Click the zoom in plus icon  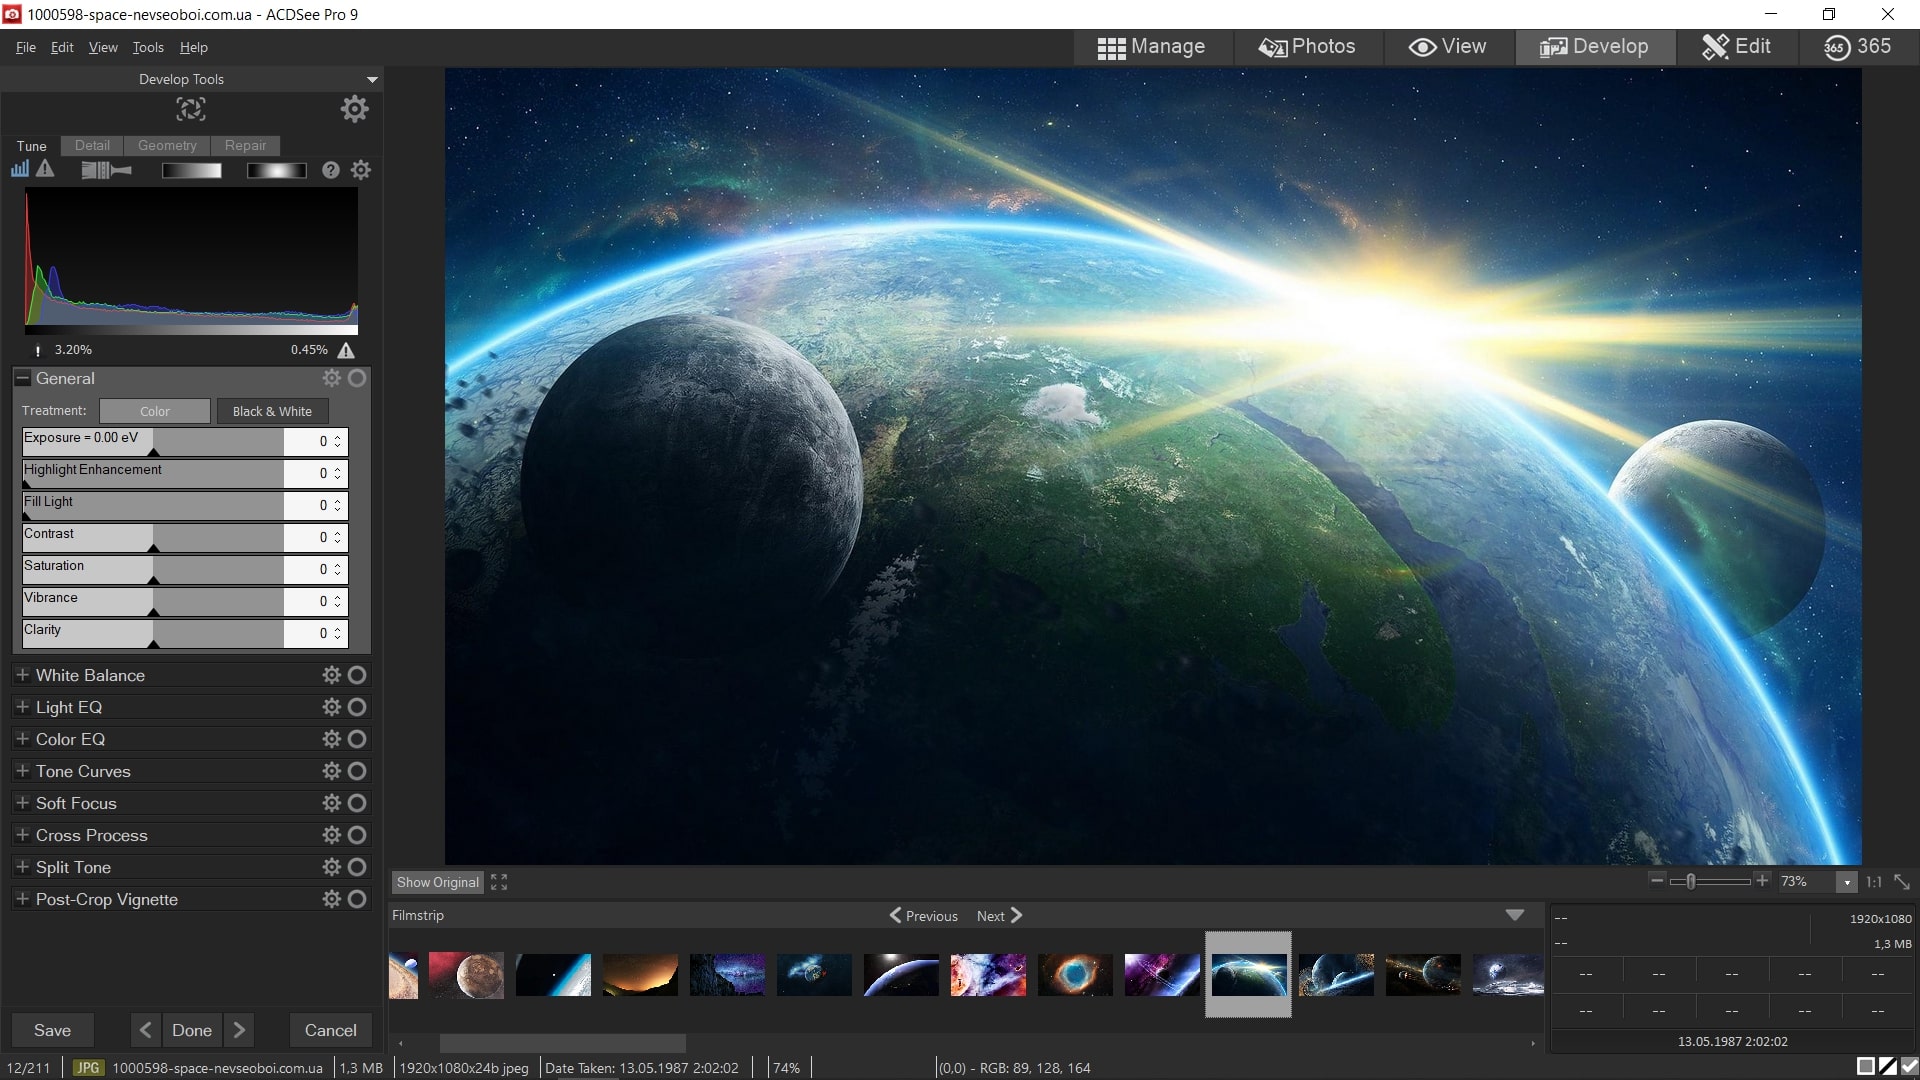point(1762,881)
